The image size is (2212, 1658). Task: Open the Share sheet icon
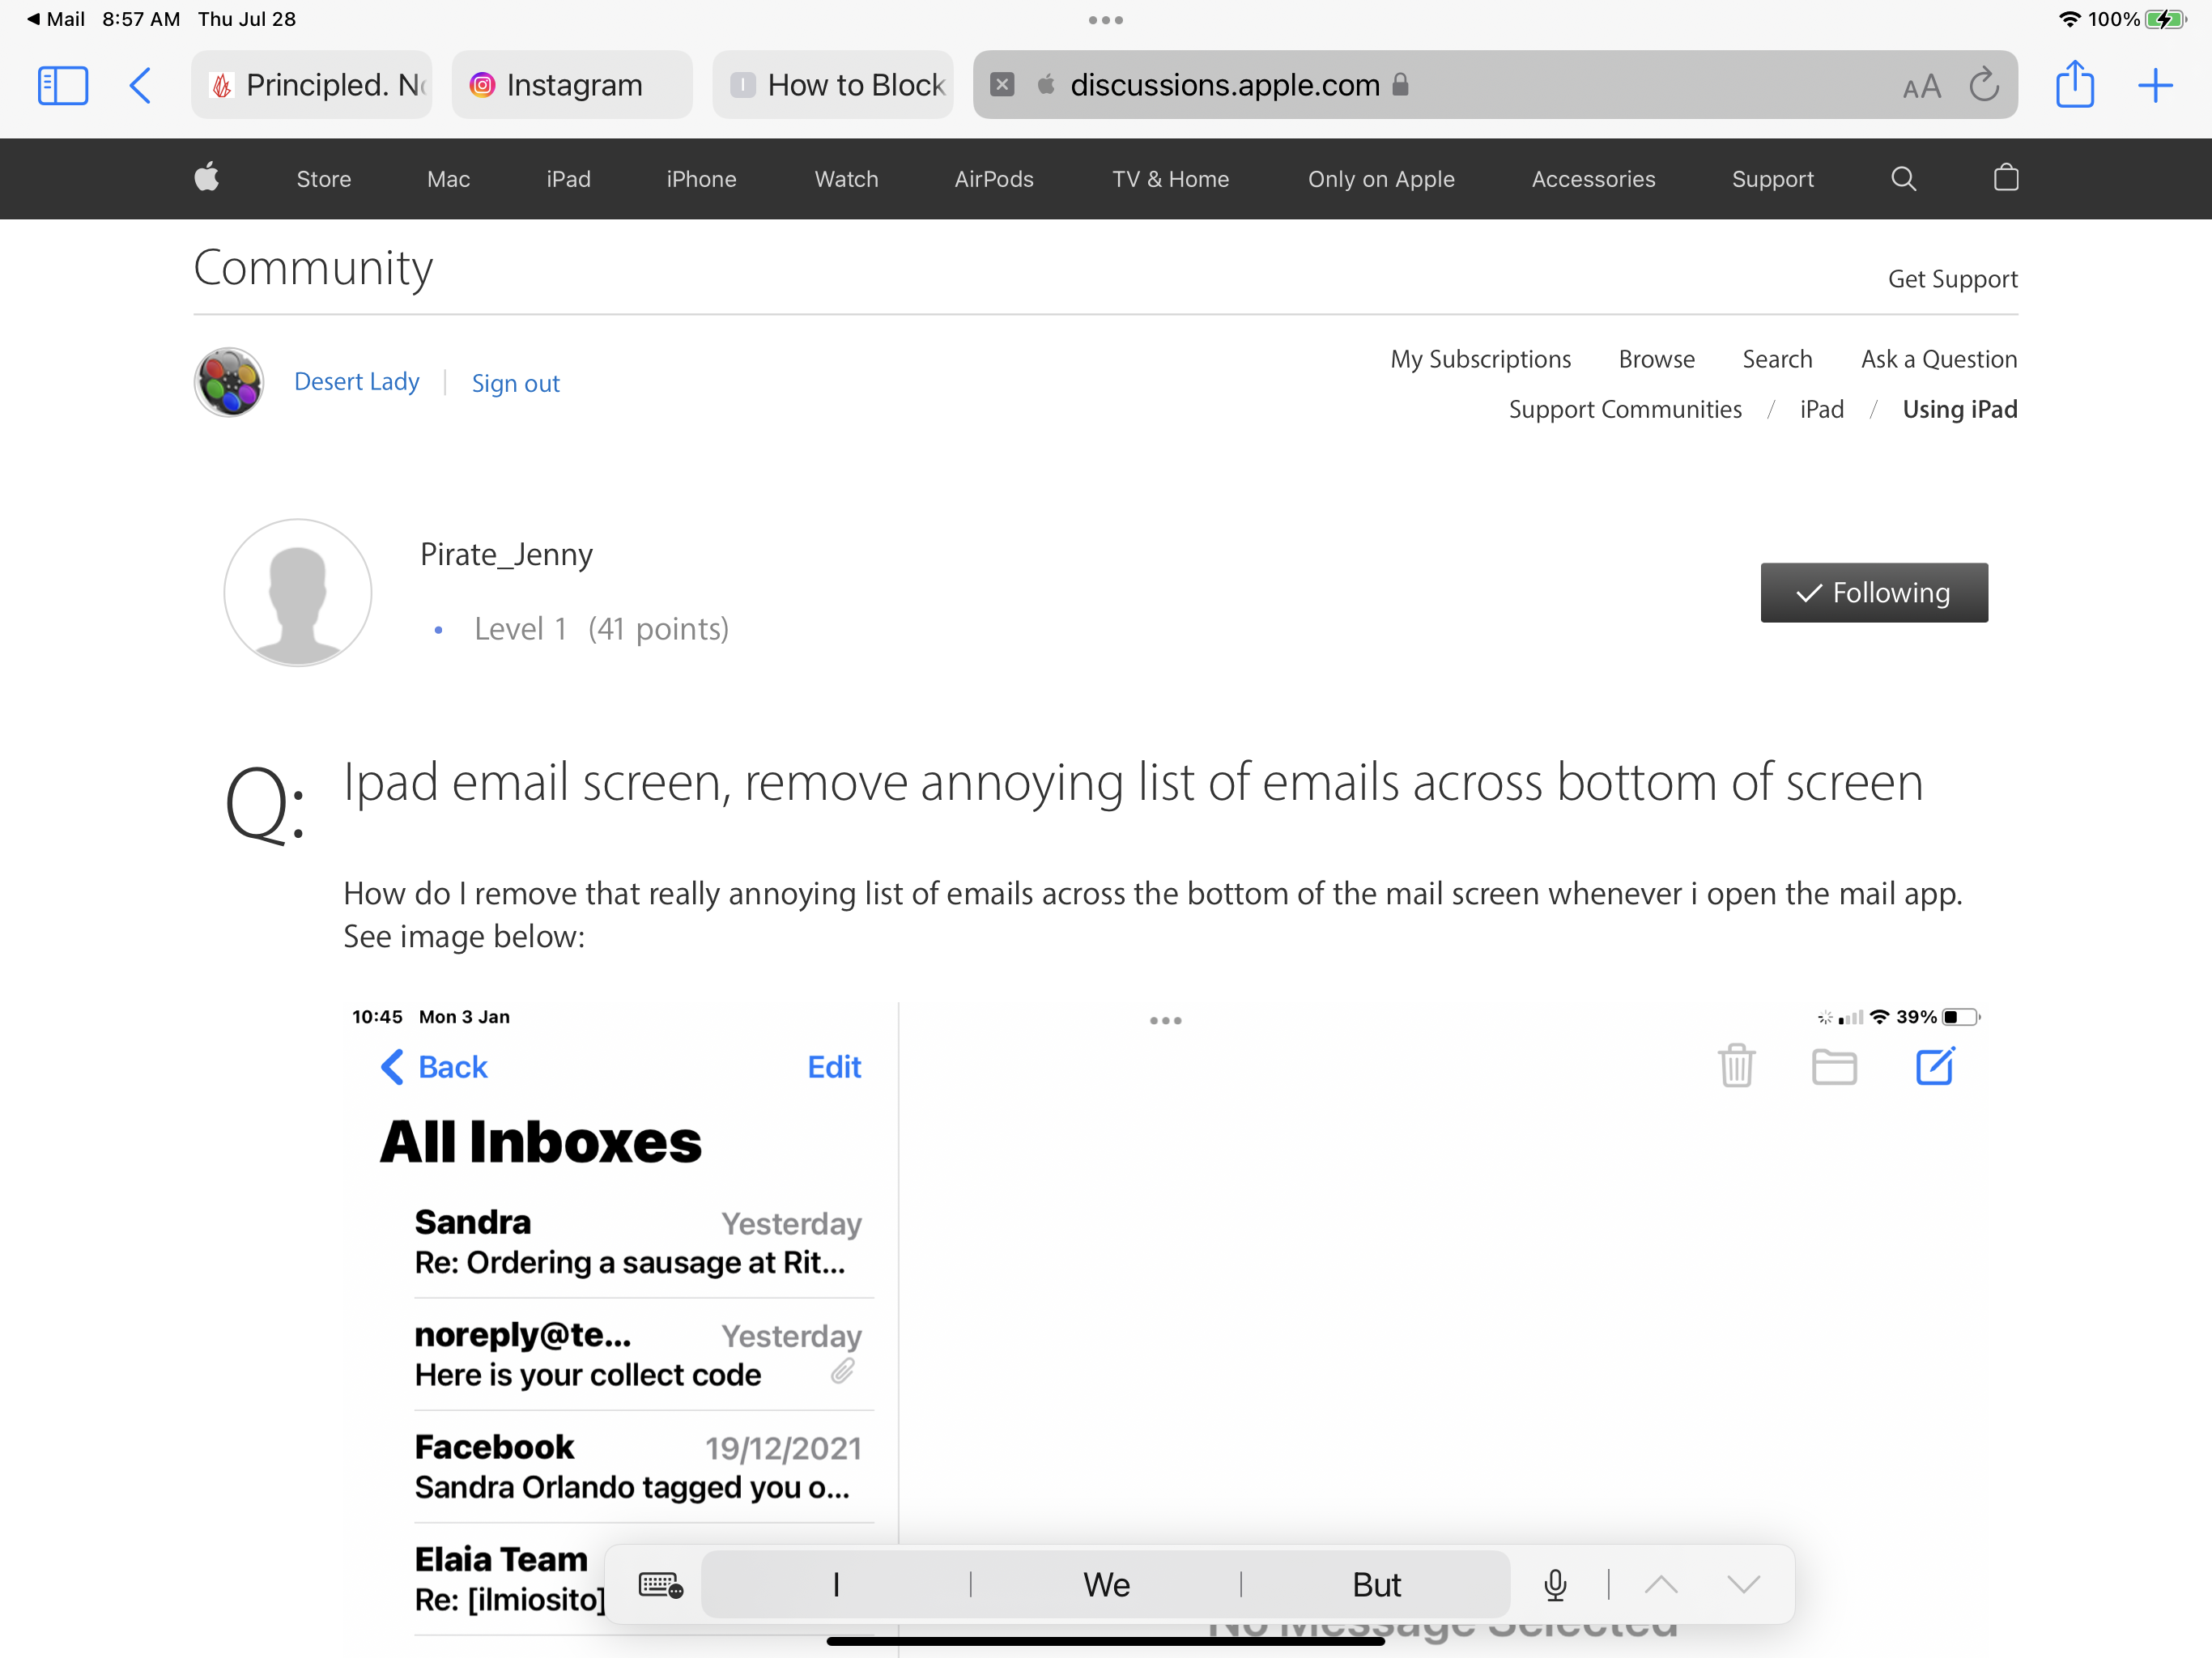pyautogui.click(x=2074, y=85)
